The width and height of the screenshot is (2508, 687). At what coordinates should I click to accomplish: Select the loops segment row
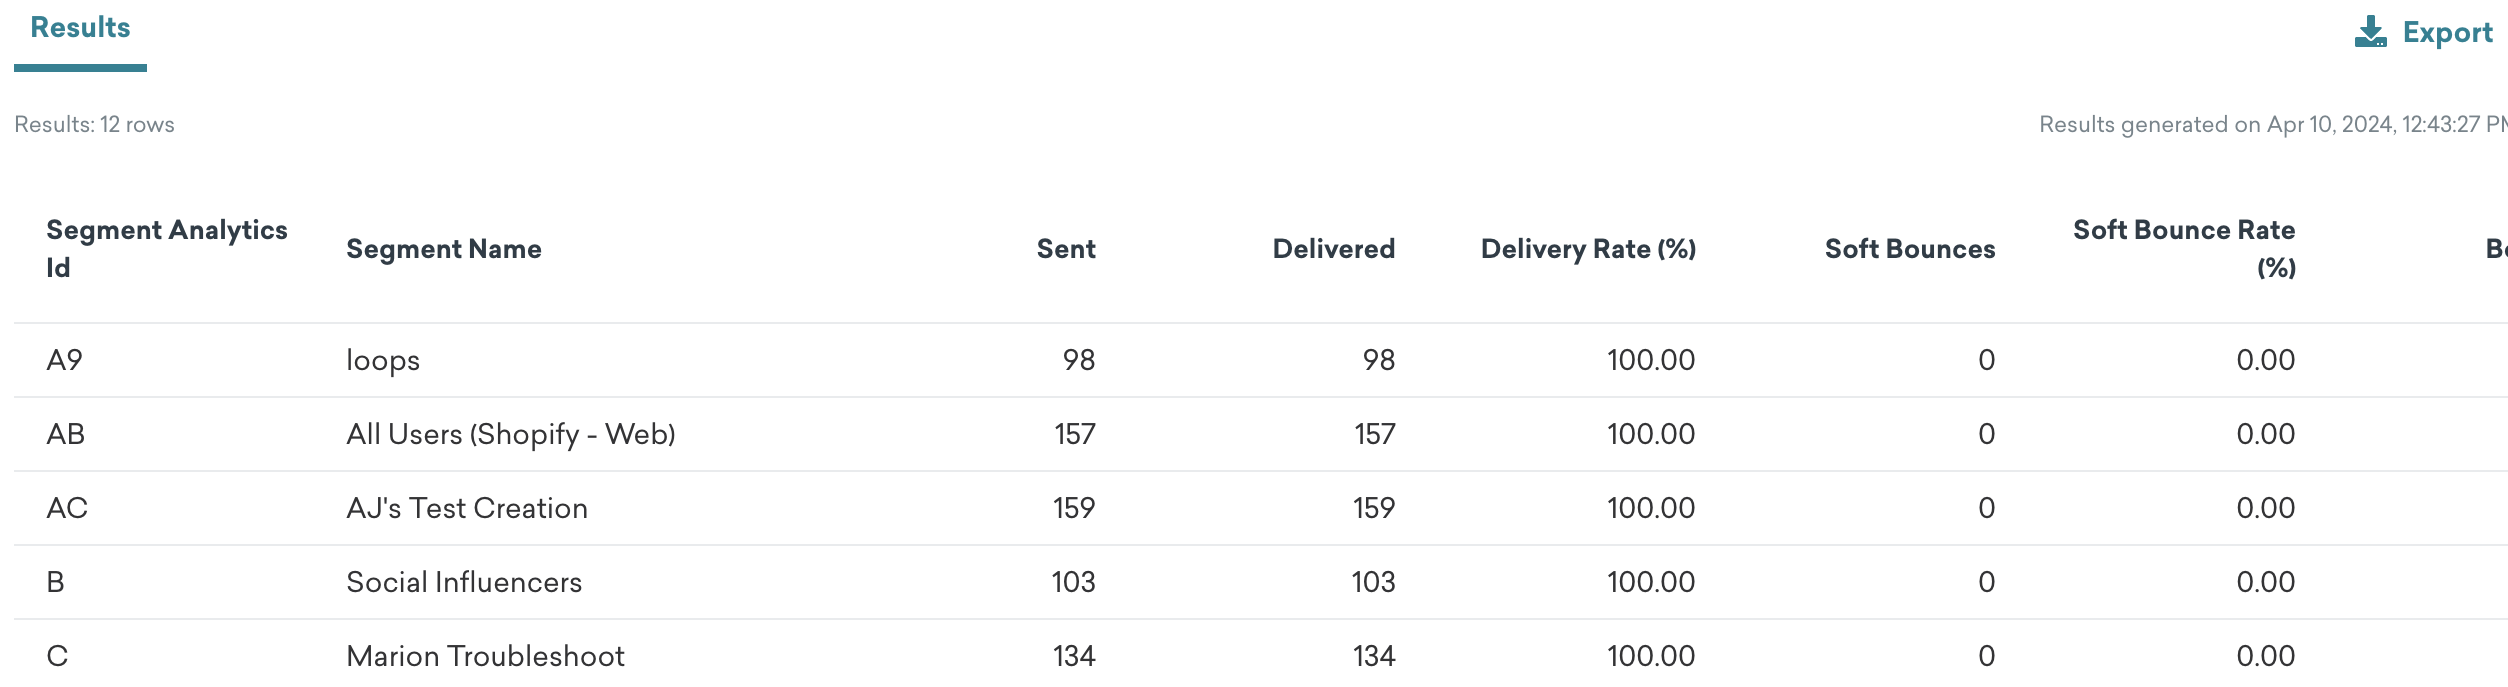(x=1260, y=360)
